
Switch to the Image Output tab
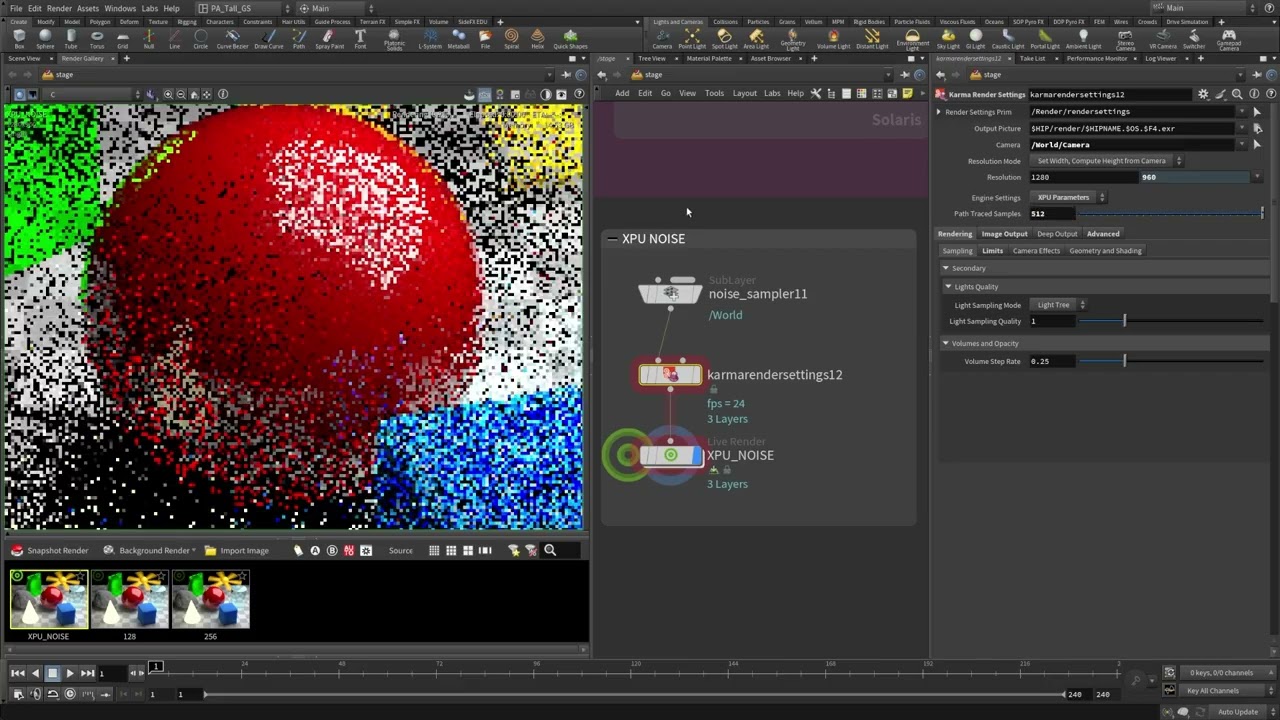click(1004, 234)
